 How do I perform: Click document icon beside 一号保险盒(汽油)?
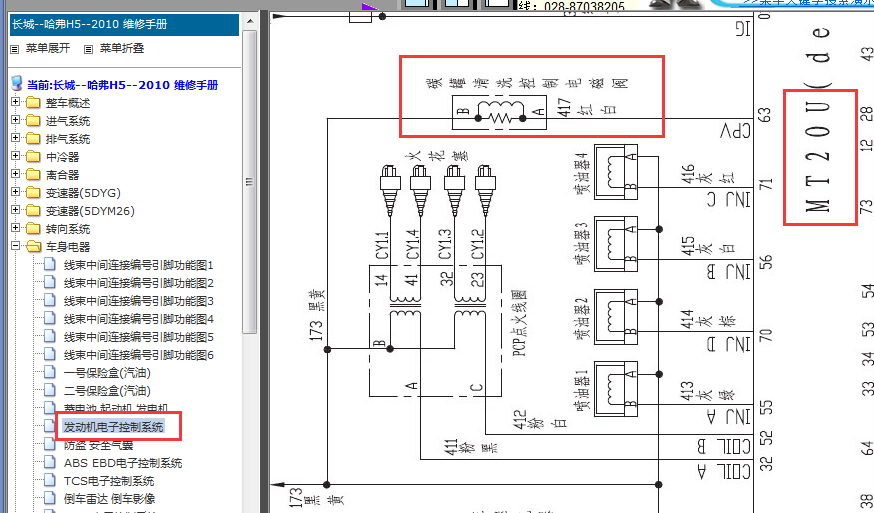[50, 372]
